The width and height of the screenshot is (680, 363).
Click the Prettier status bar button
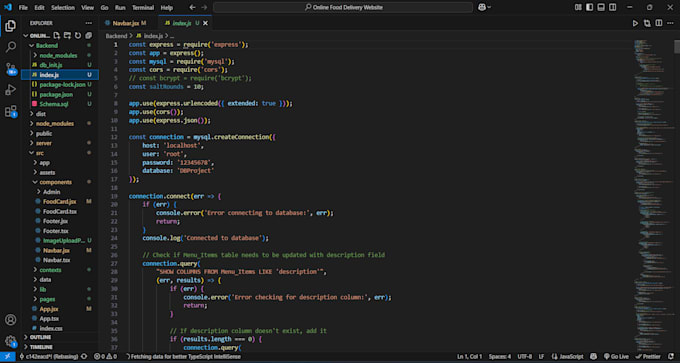[648, 356]
